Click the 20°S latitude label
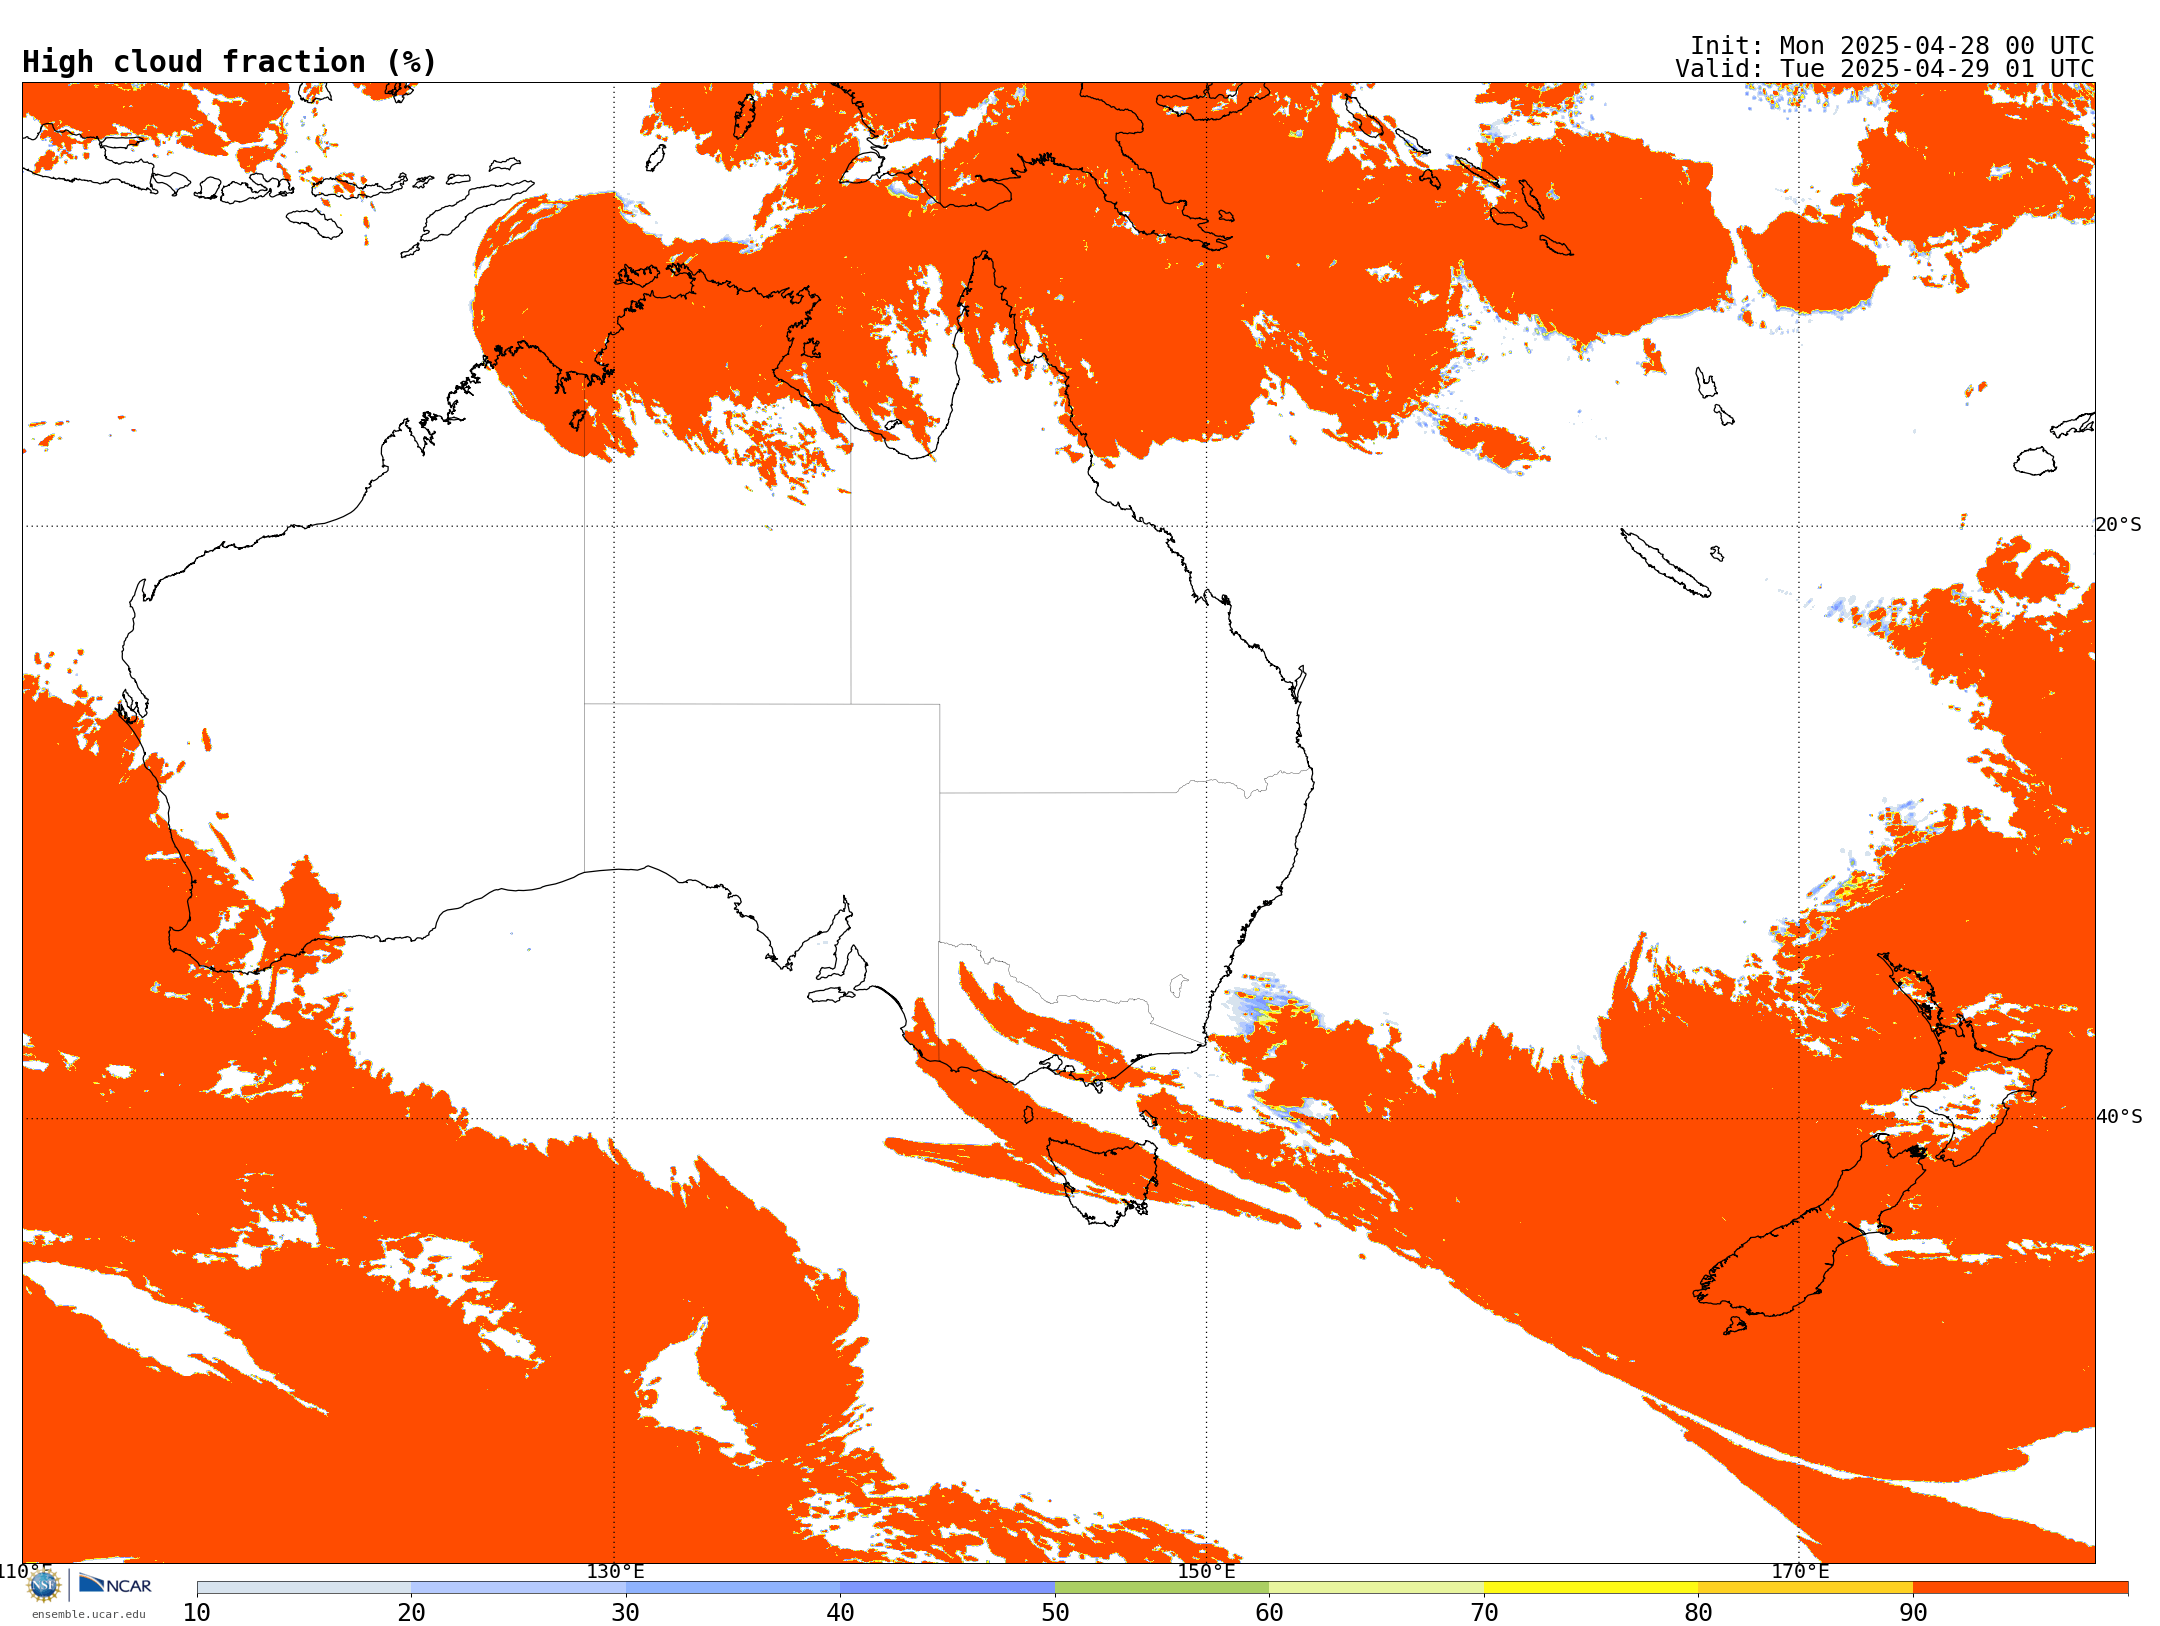 coord(2119,525)
